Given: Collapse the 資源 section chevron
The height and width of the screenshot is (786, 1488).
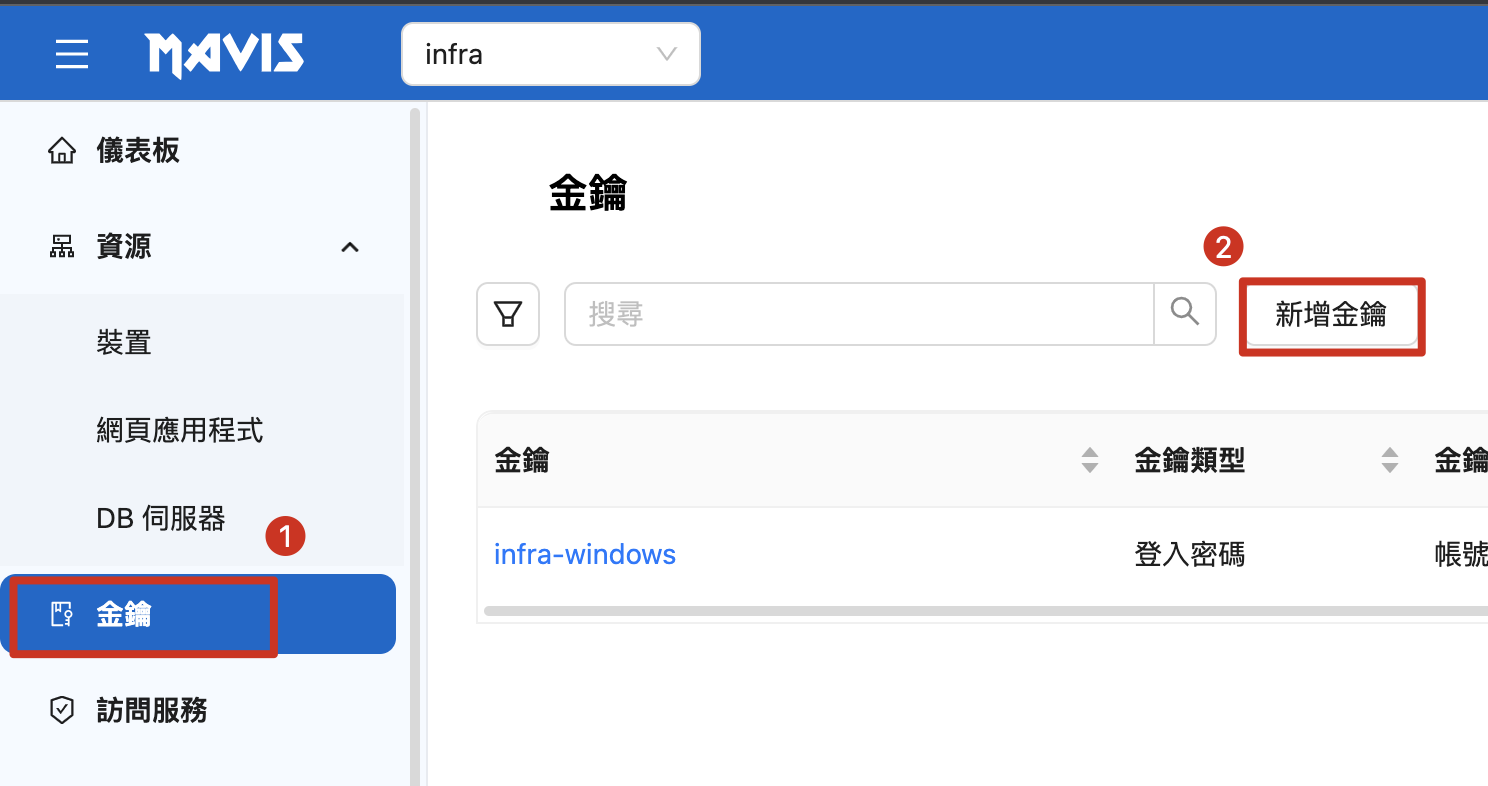Looking at the screenshot, I should (x=350, y=247).
